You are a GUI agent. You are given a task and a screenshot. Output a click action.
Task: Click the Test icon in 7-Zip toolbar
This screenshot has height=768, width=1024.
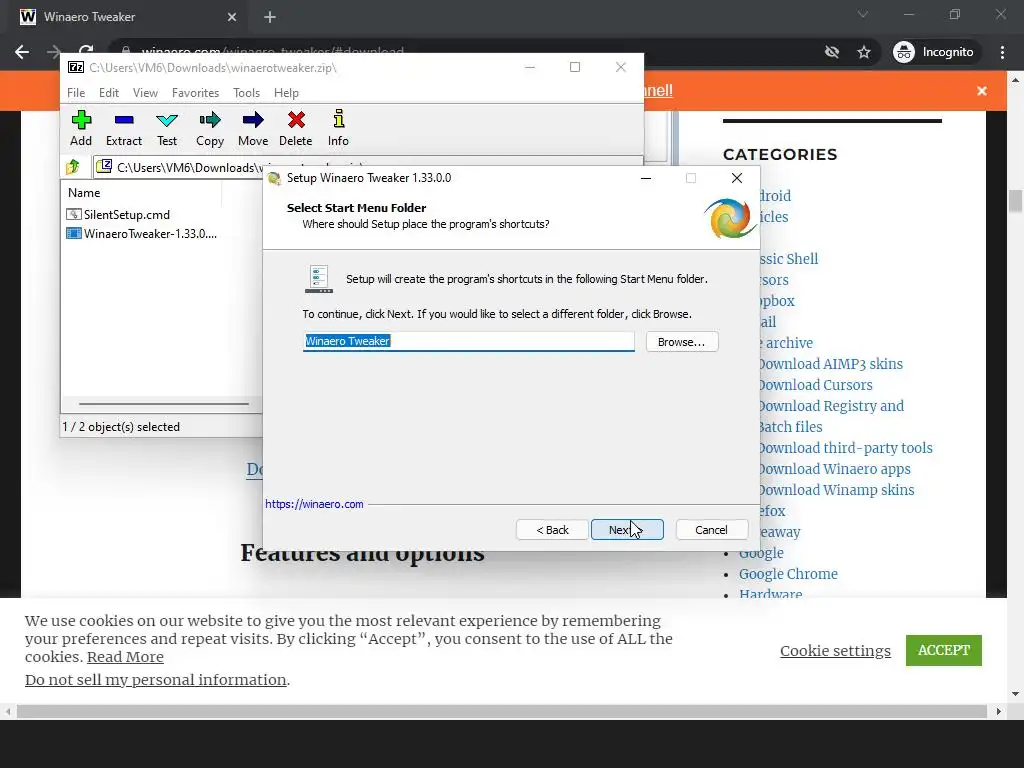pos(167,129)
